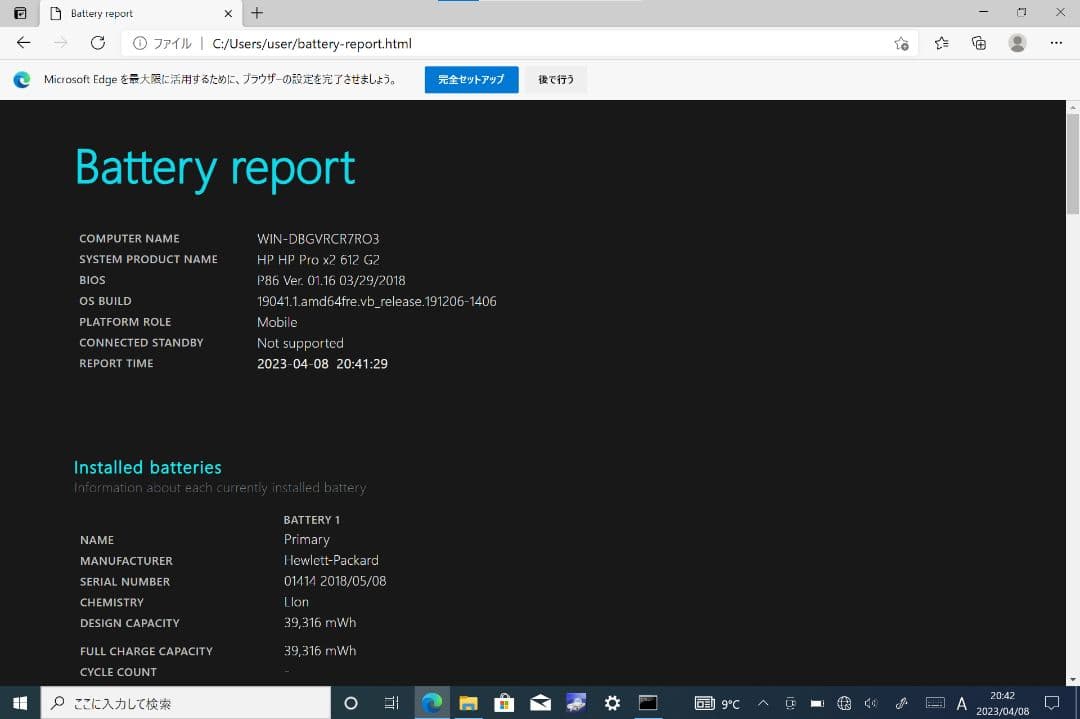Image resolution: width=1080 pixels, height=719 pixels.
Task: Open the favorites list icon
Action: point(940,43)
